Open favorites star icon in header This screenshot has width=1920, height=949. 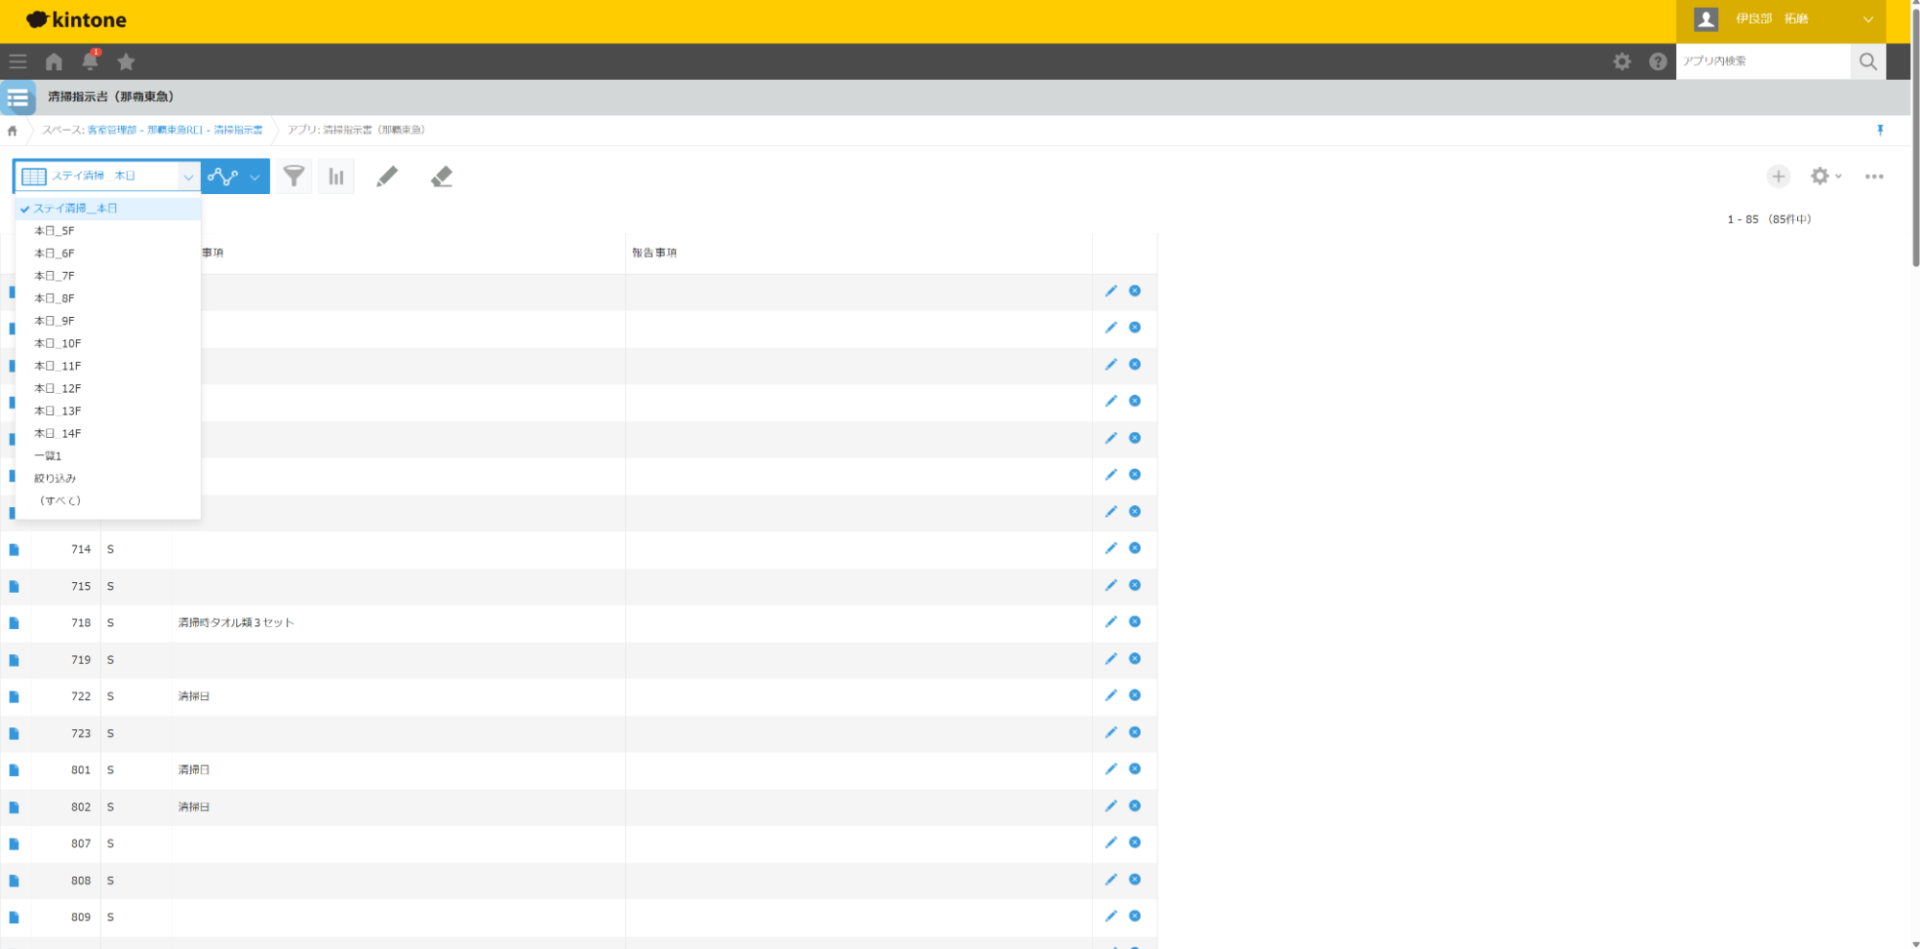pyautogui.click(x=126, y=62)
